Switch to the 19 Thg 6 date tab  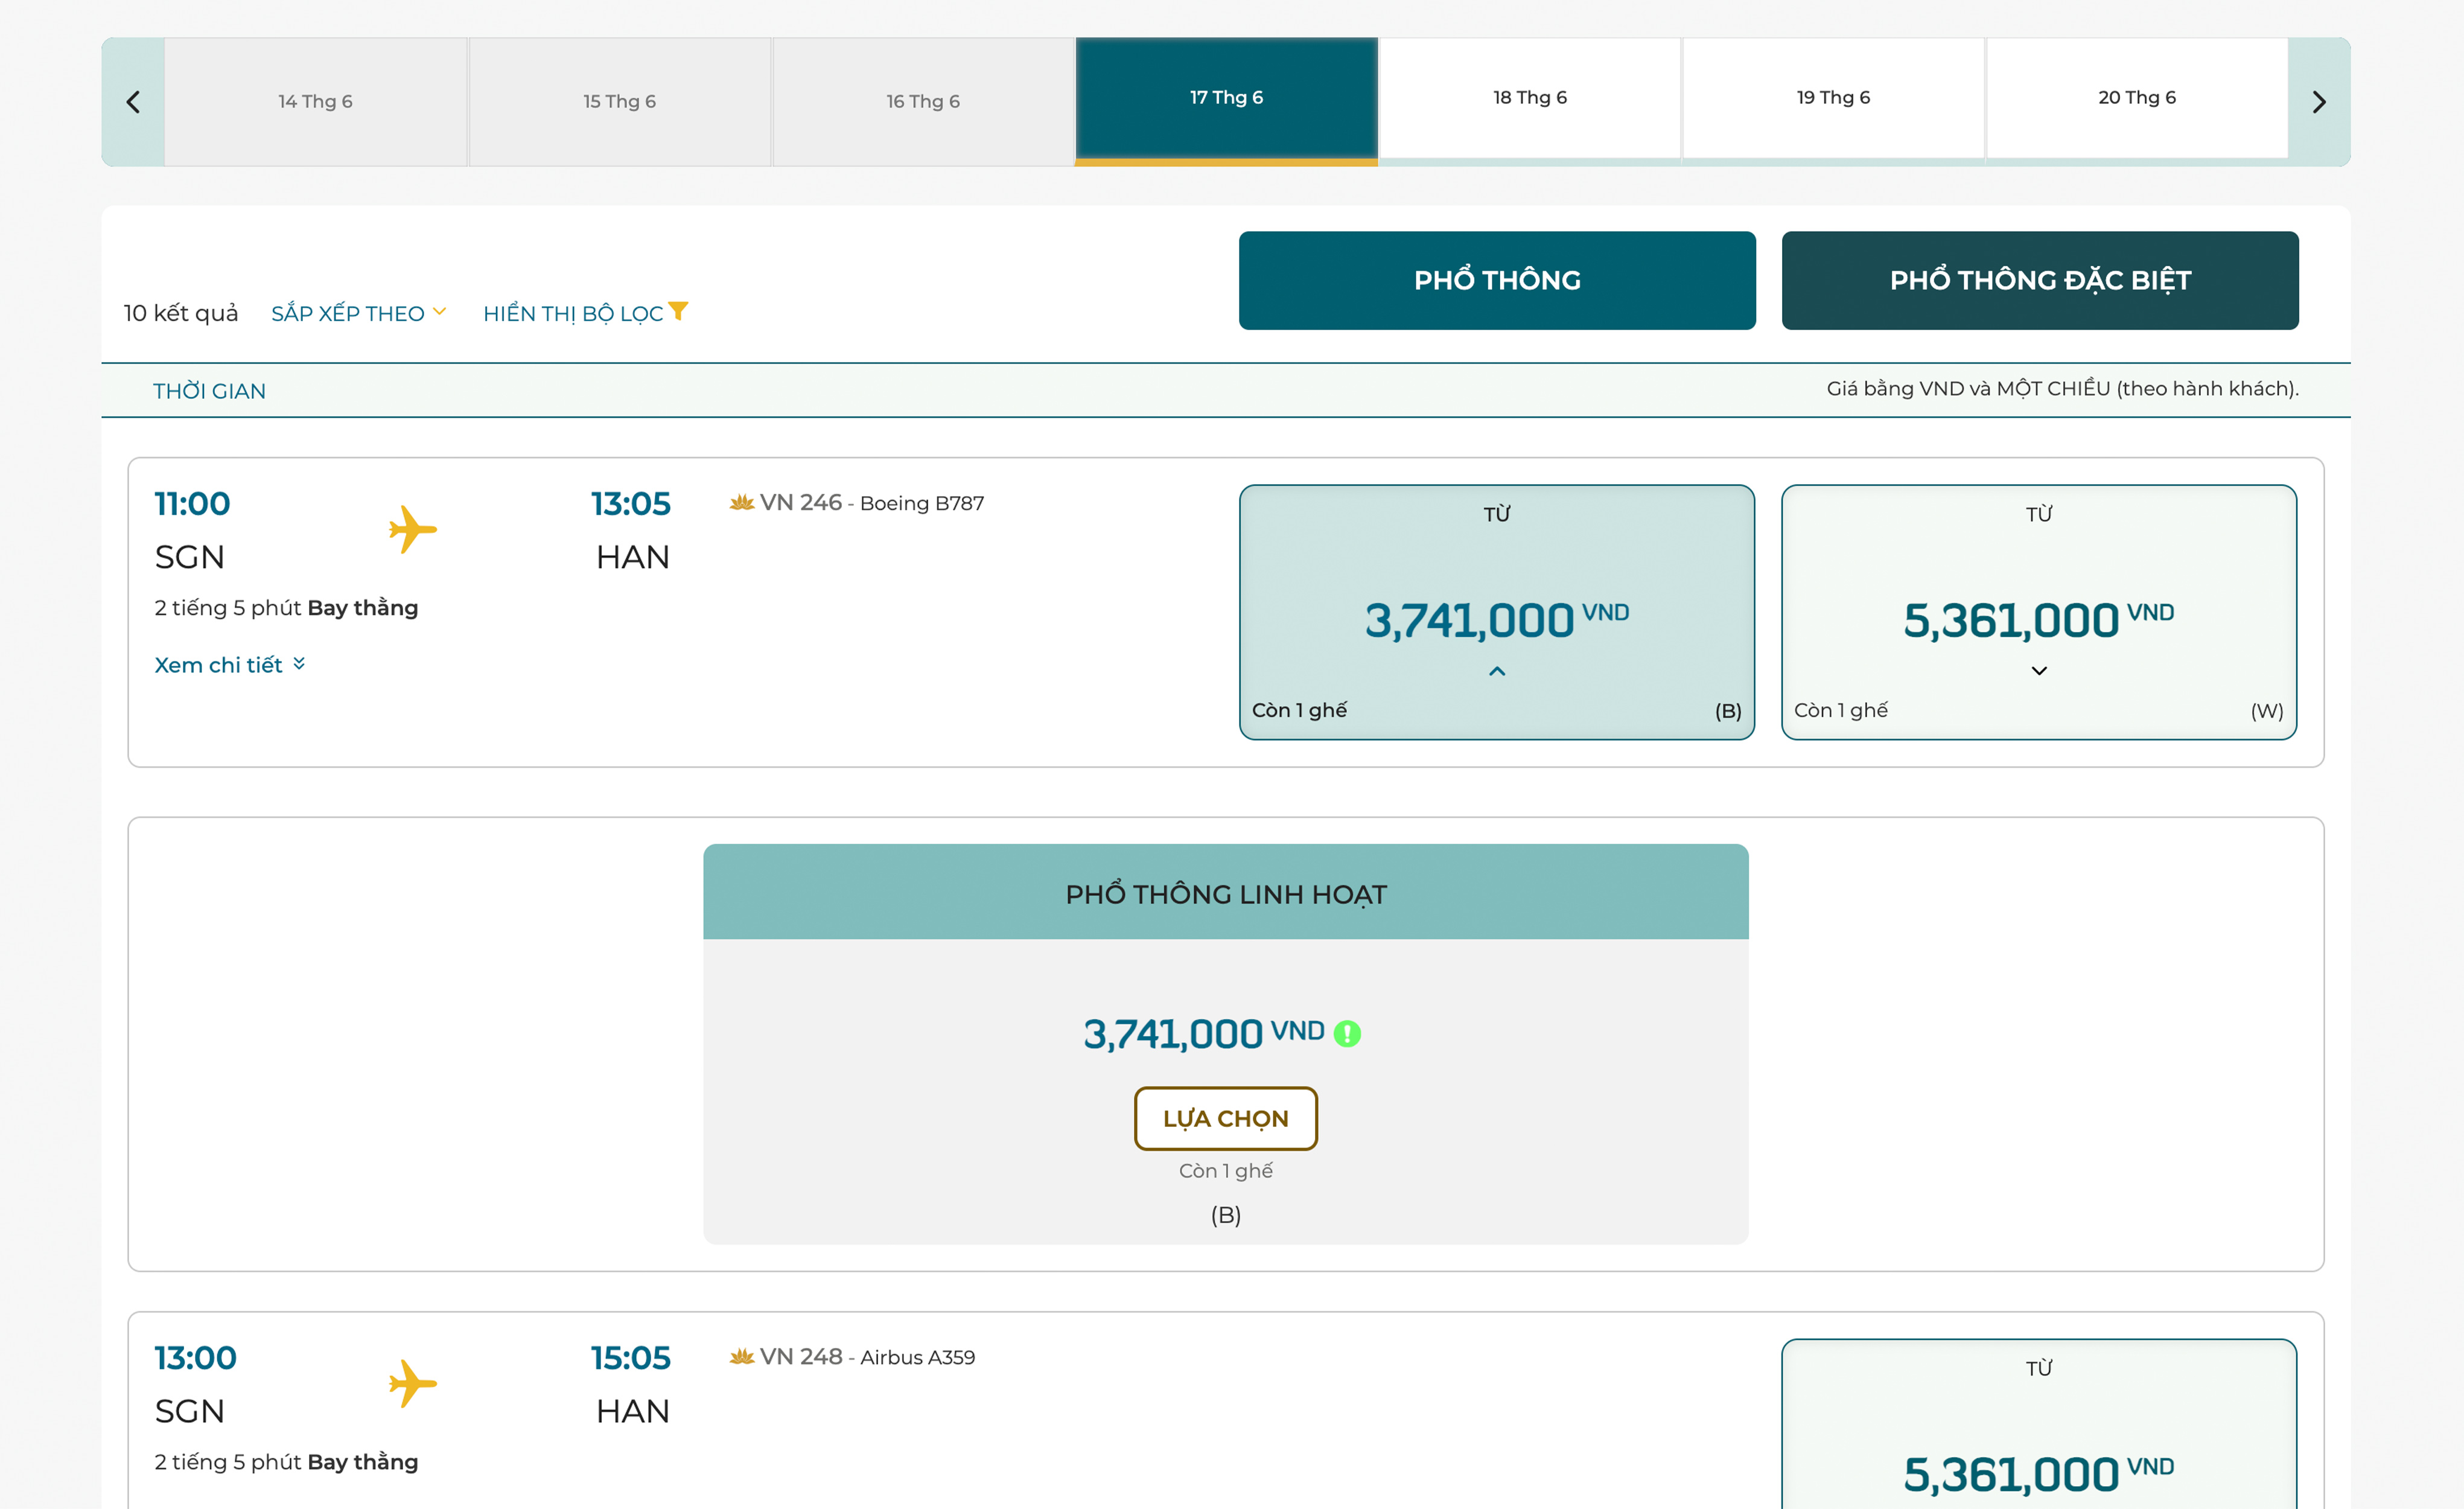coord(1832,98)
